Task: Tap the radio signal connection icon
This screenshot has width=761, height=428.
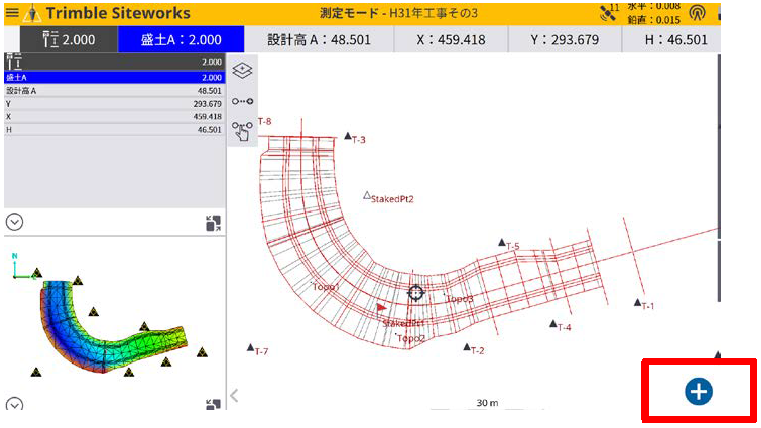Action: pos(697,13)
